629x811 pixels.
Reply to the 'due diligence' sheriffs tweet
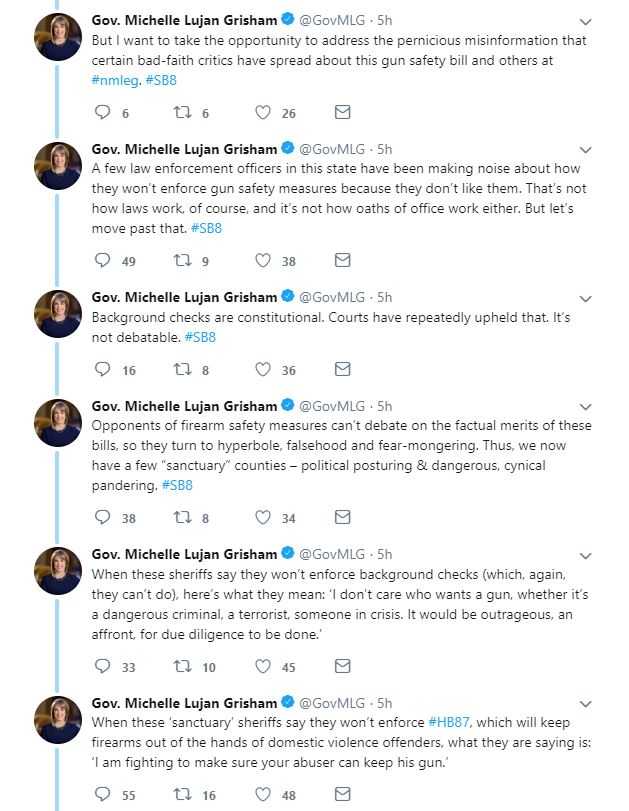[x=101, y=665]
